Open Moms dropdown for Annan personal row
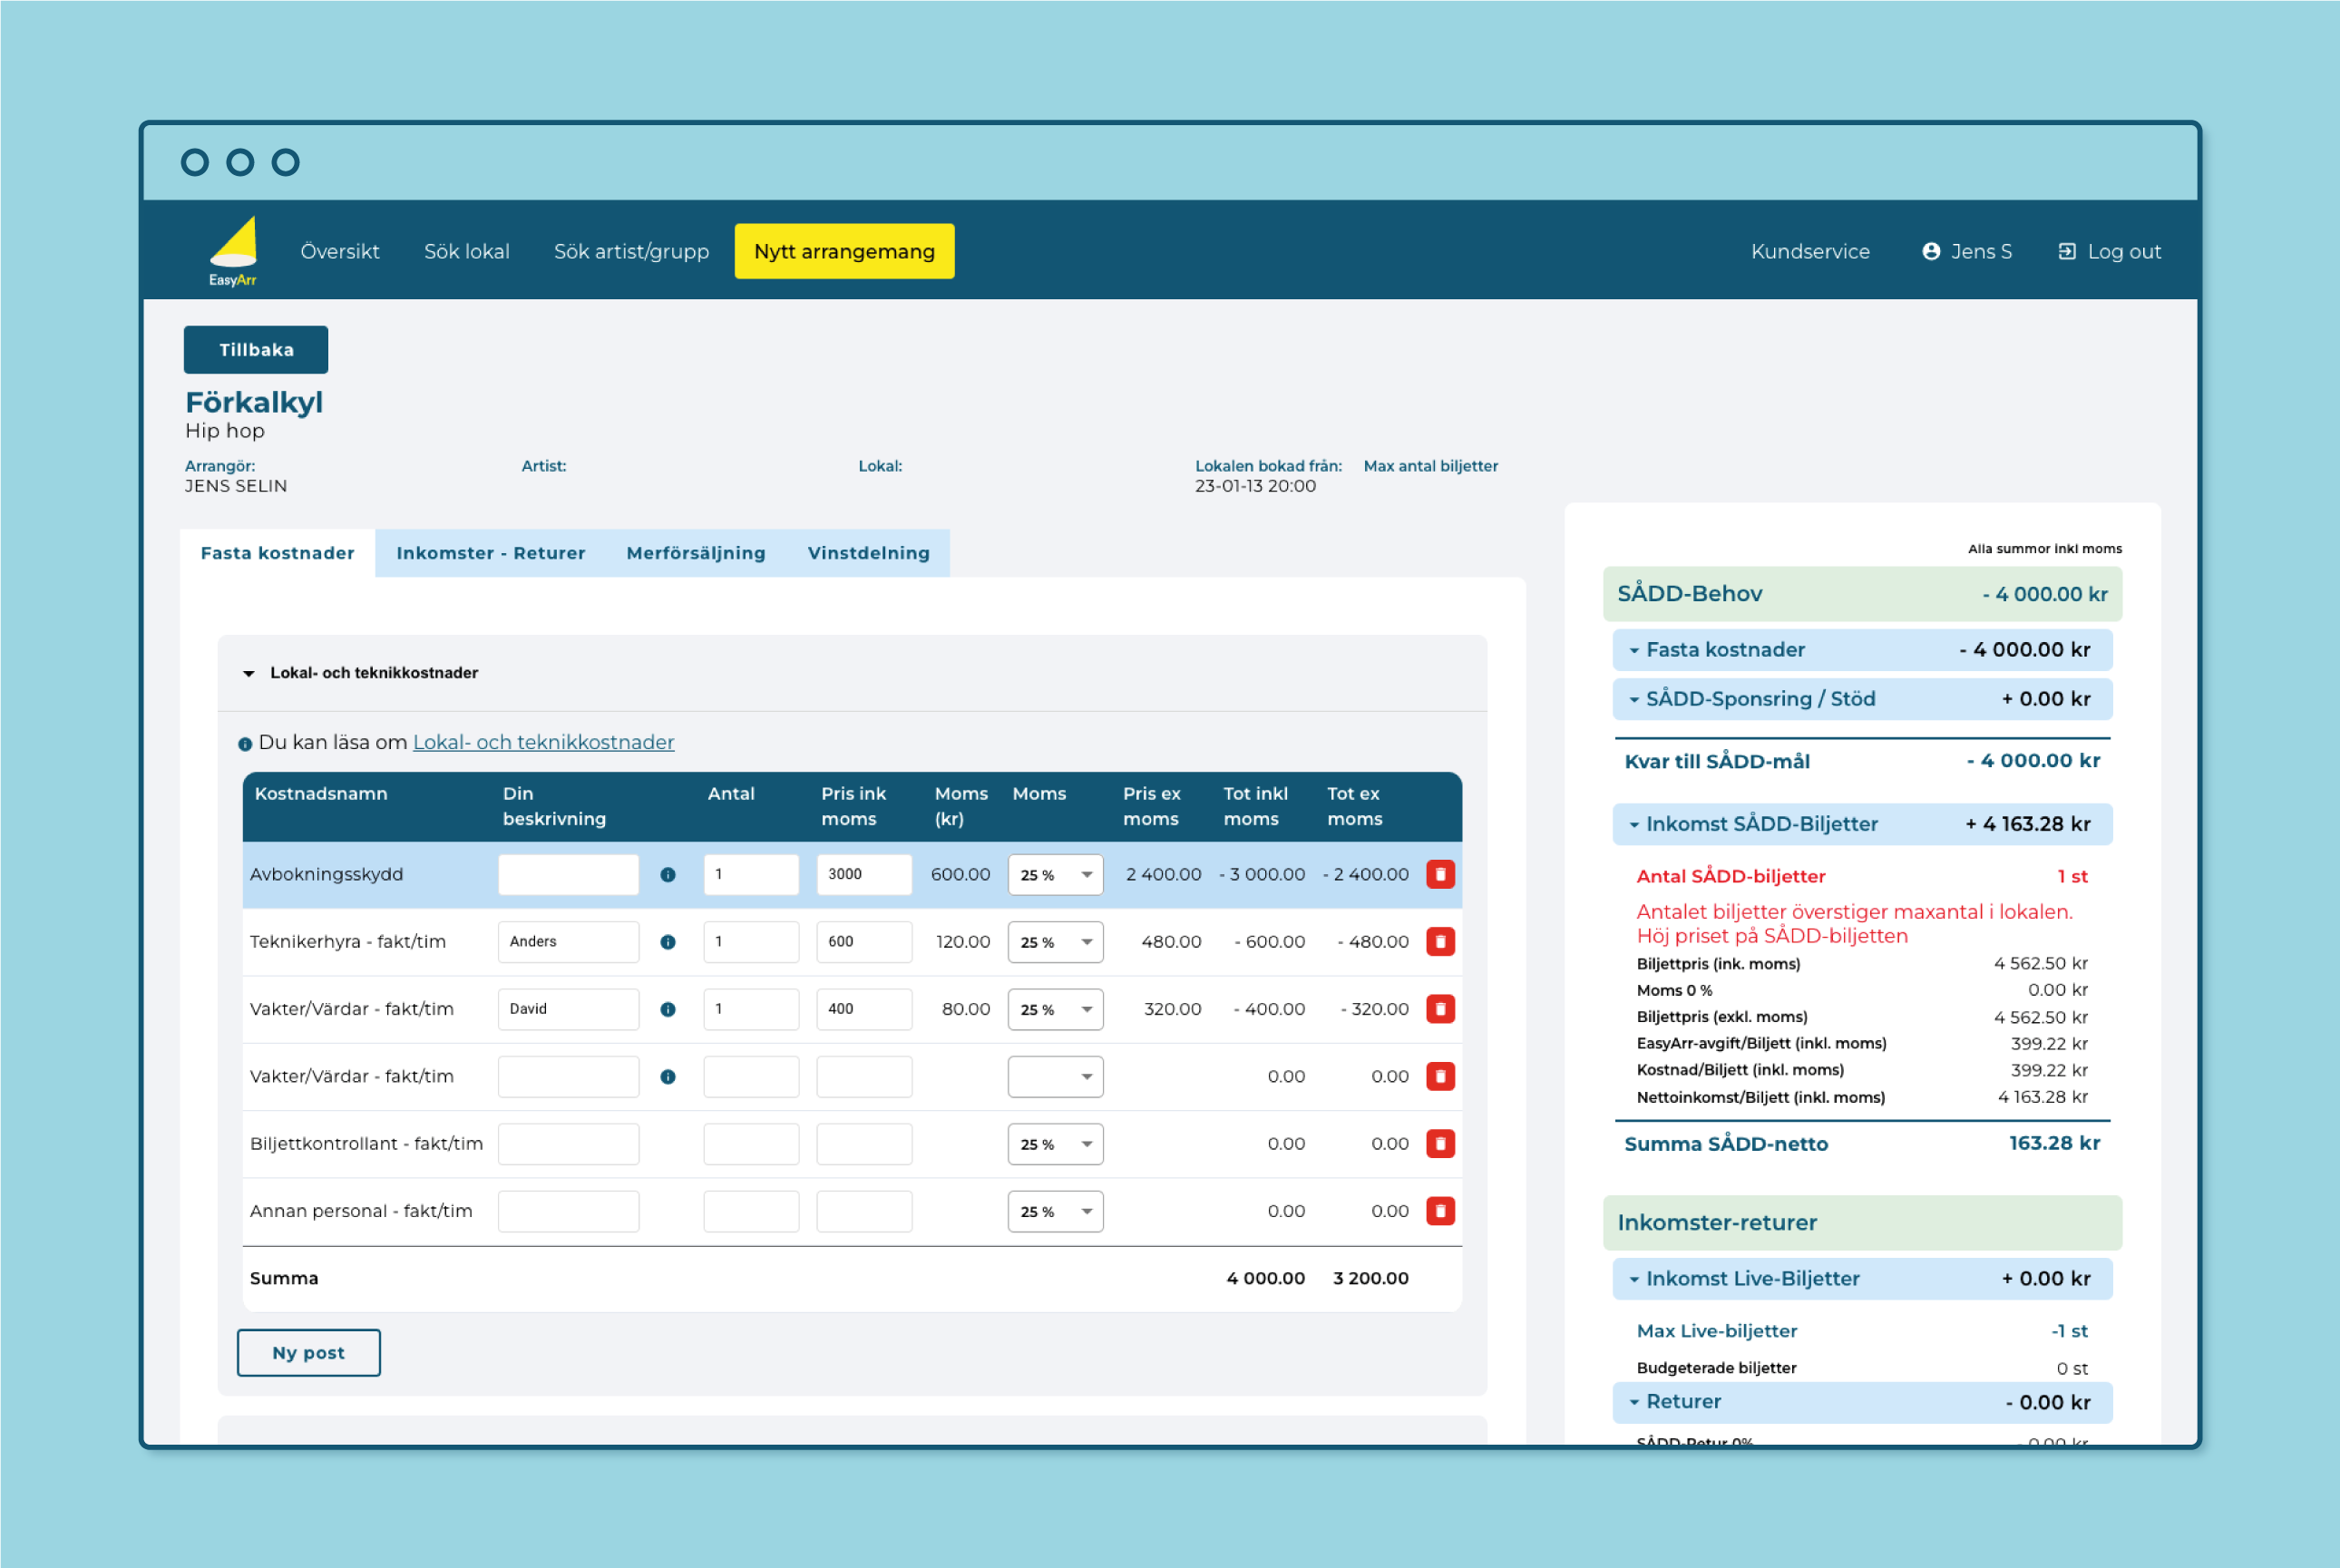Viewport: 2340px width, 1568px height. (x=1054, y=1211)
